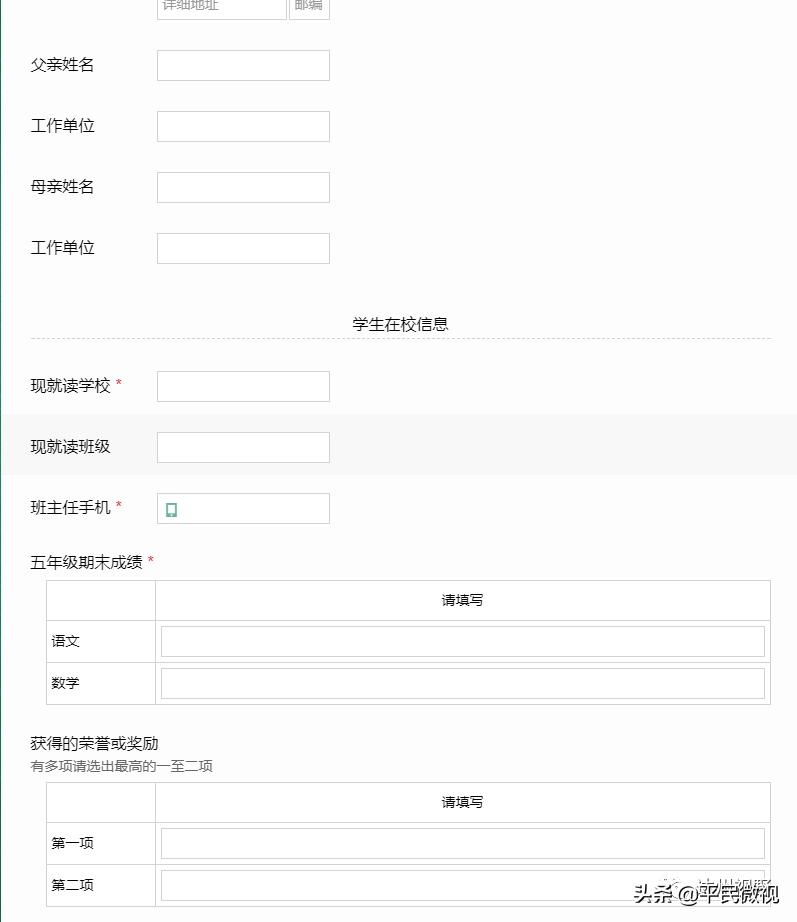Click the 第一项 honor input box
This screenshot has width=797, height=922.
pos(462,843)
